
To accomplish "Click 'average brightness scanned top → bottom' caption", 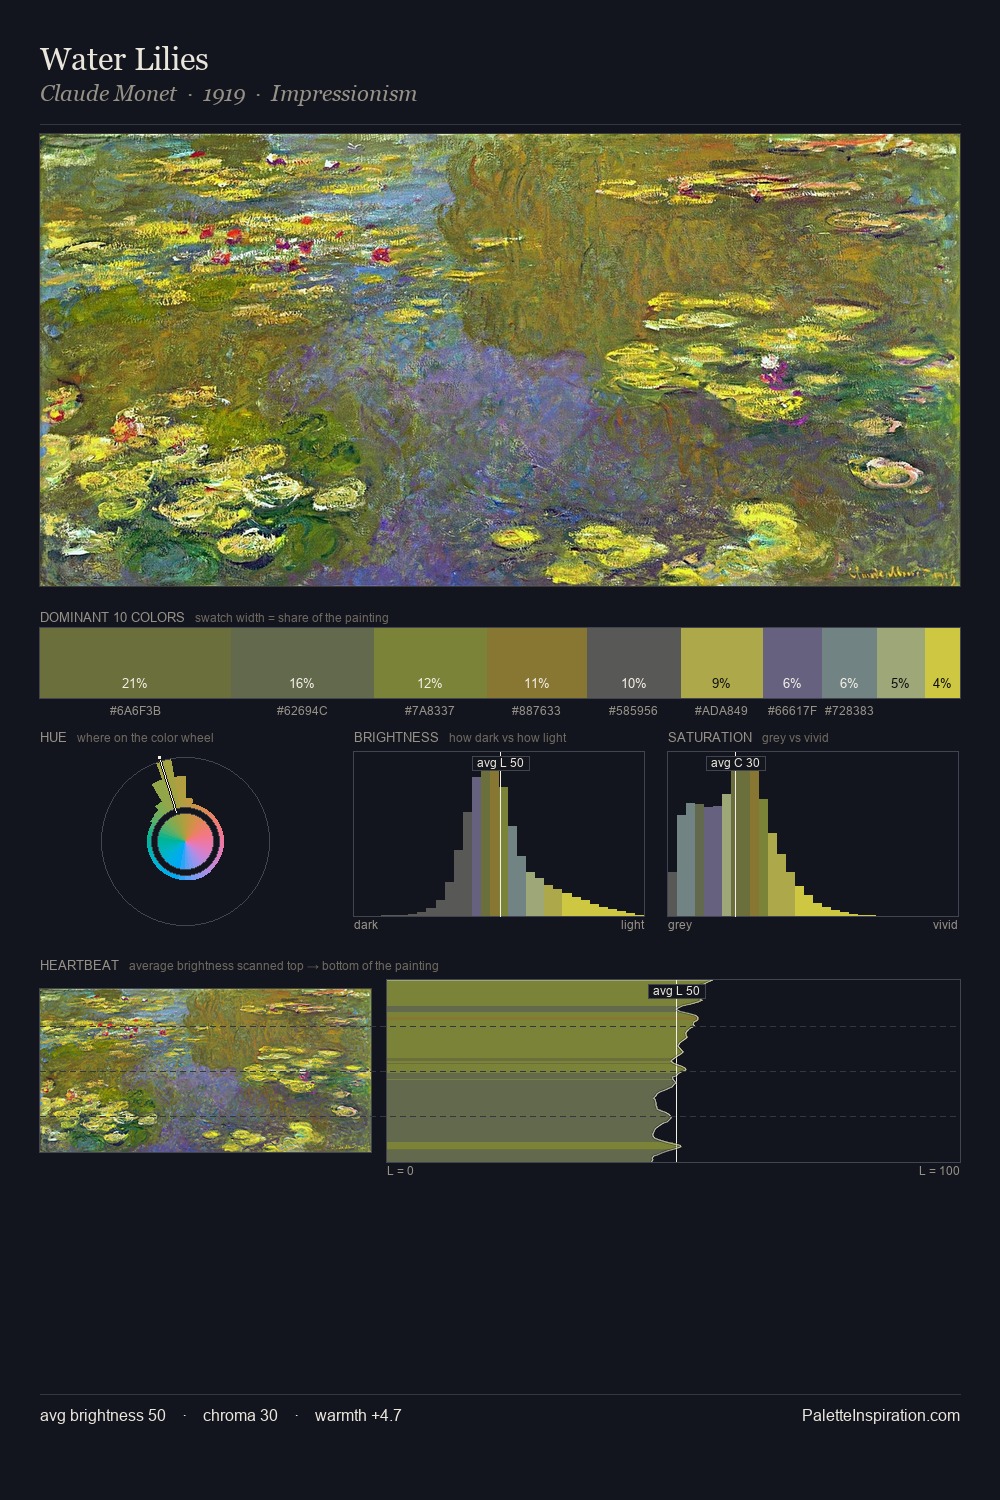I will 284,966.
